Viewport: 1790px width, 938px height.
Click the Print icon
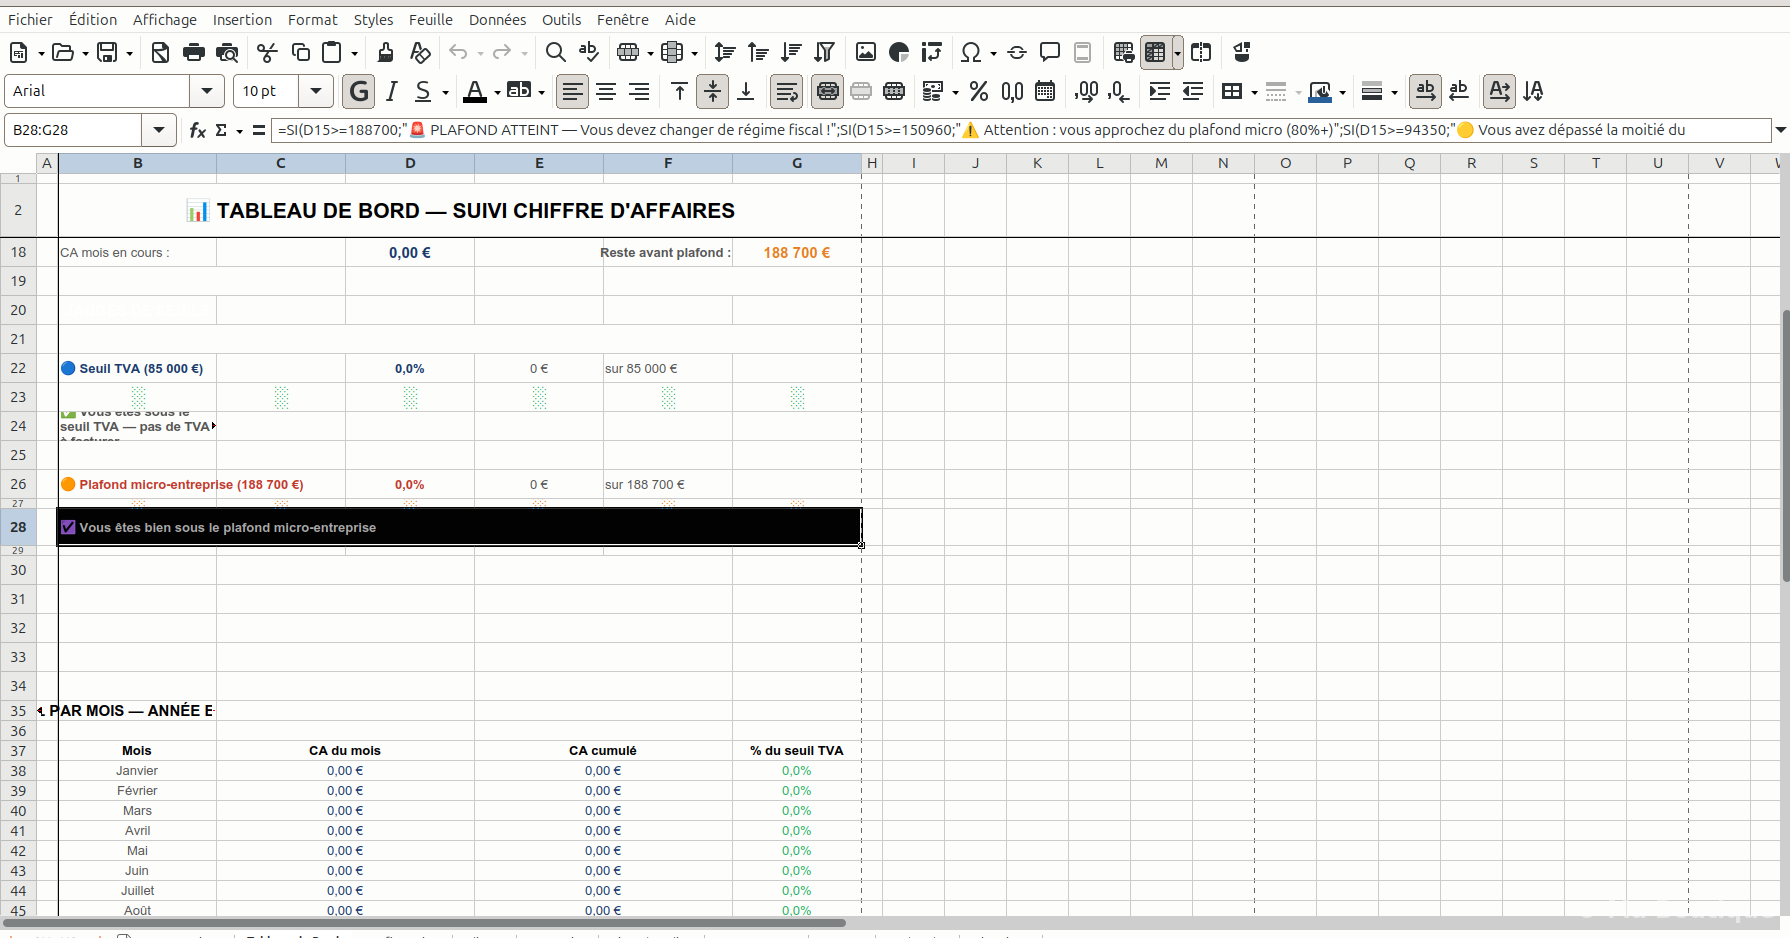194,52
